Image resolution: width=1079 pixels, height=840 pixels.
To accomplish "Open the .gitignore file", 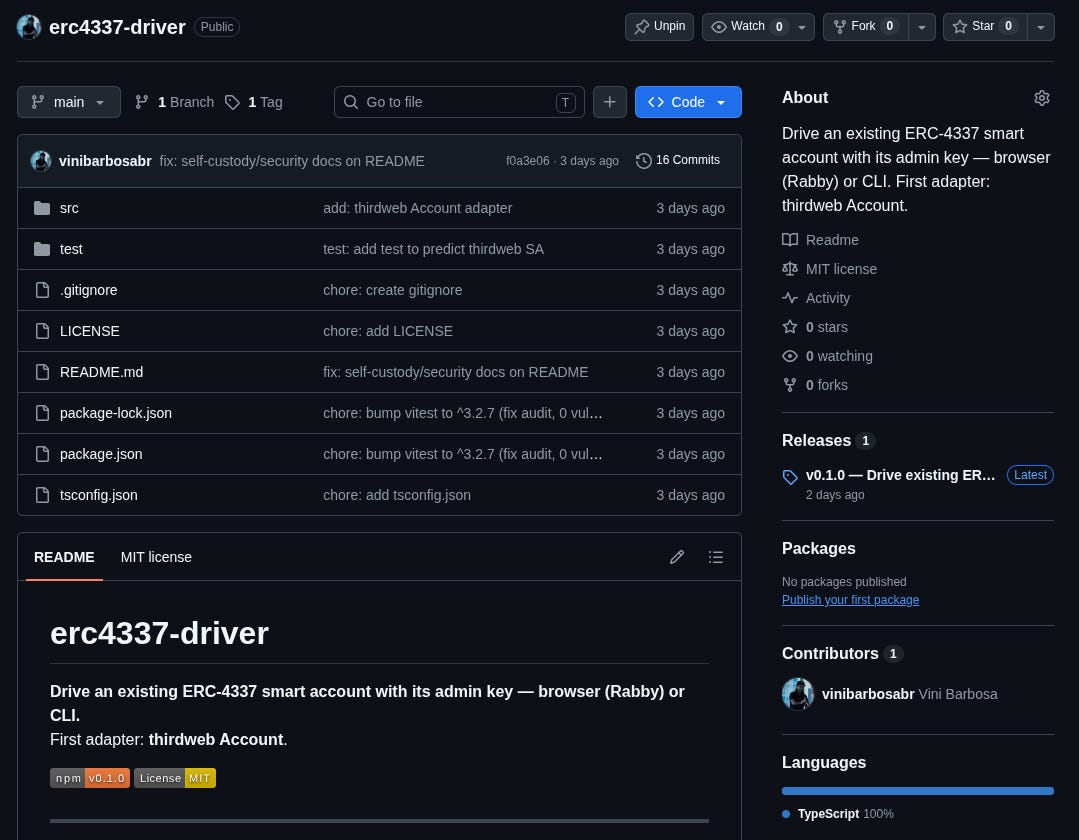I will pyautogui.click(x=88, y=290).
